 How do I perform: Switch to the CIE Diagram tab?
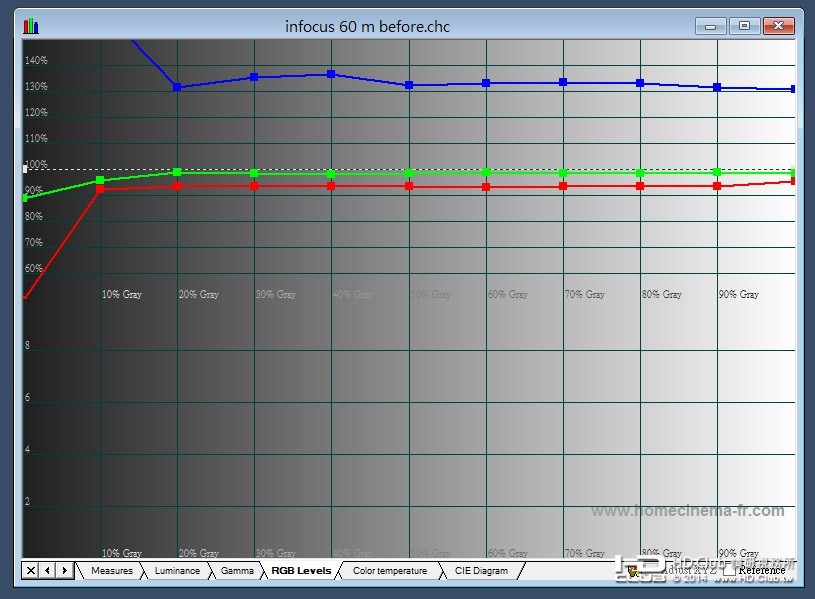[x=481, y=570]
